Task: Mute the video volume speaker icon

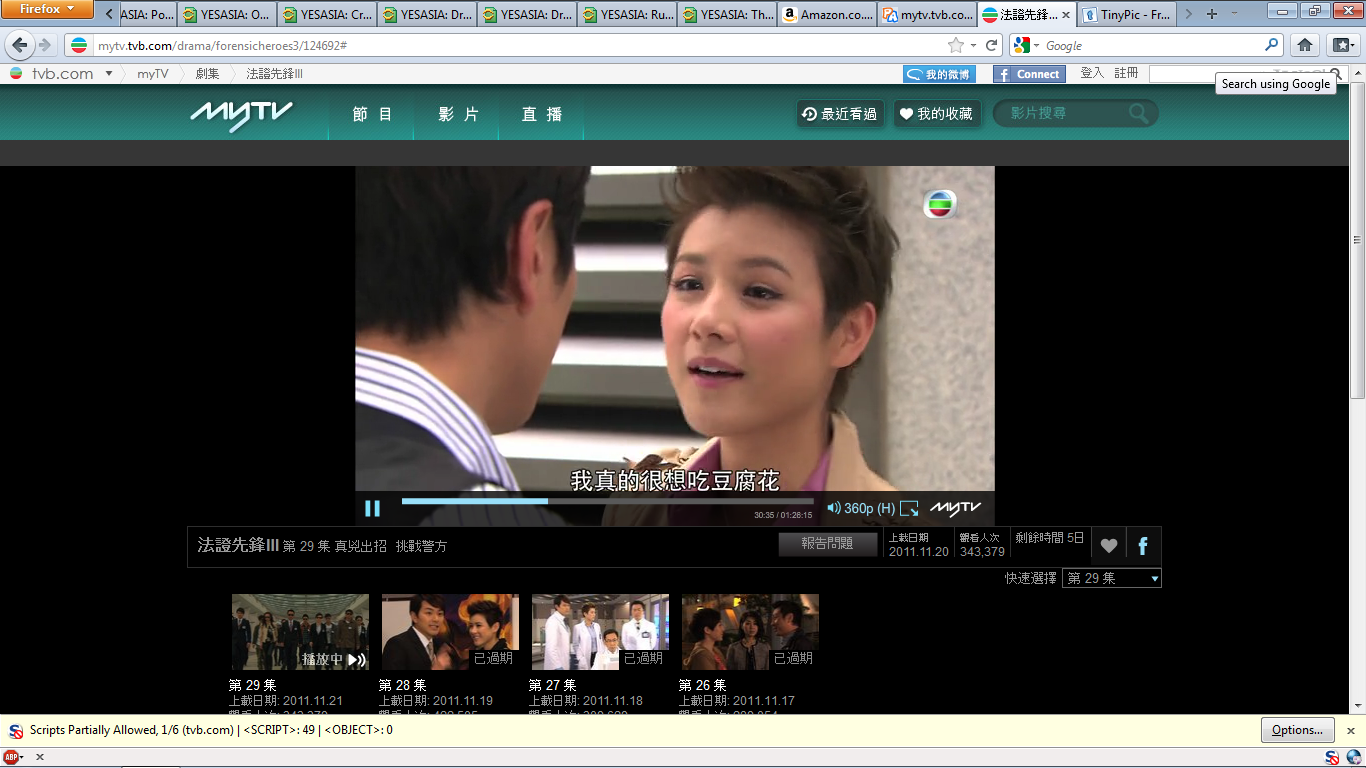Action: (833, 508)
